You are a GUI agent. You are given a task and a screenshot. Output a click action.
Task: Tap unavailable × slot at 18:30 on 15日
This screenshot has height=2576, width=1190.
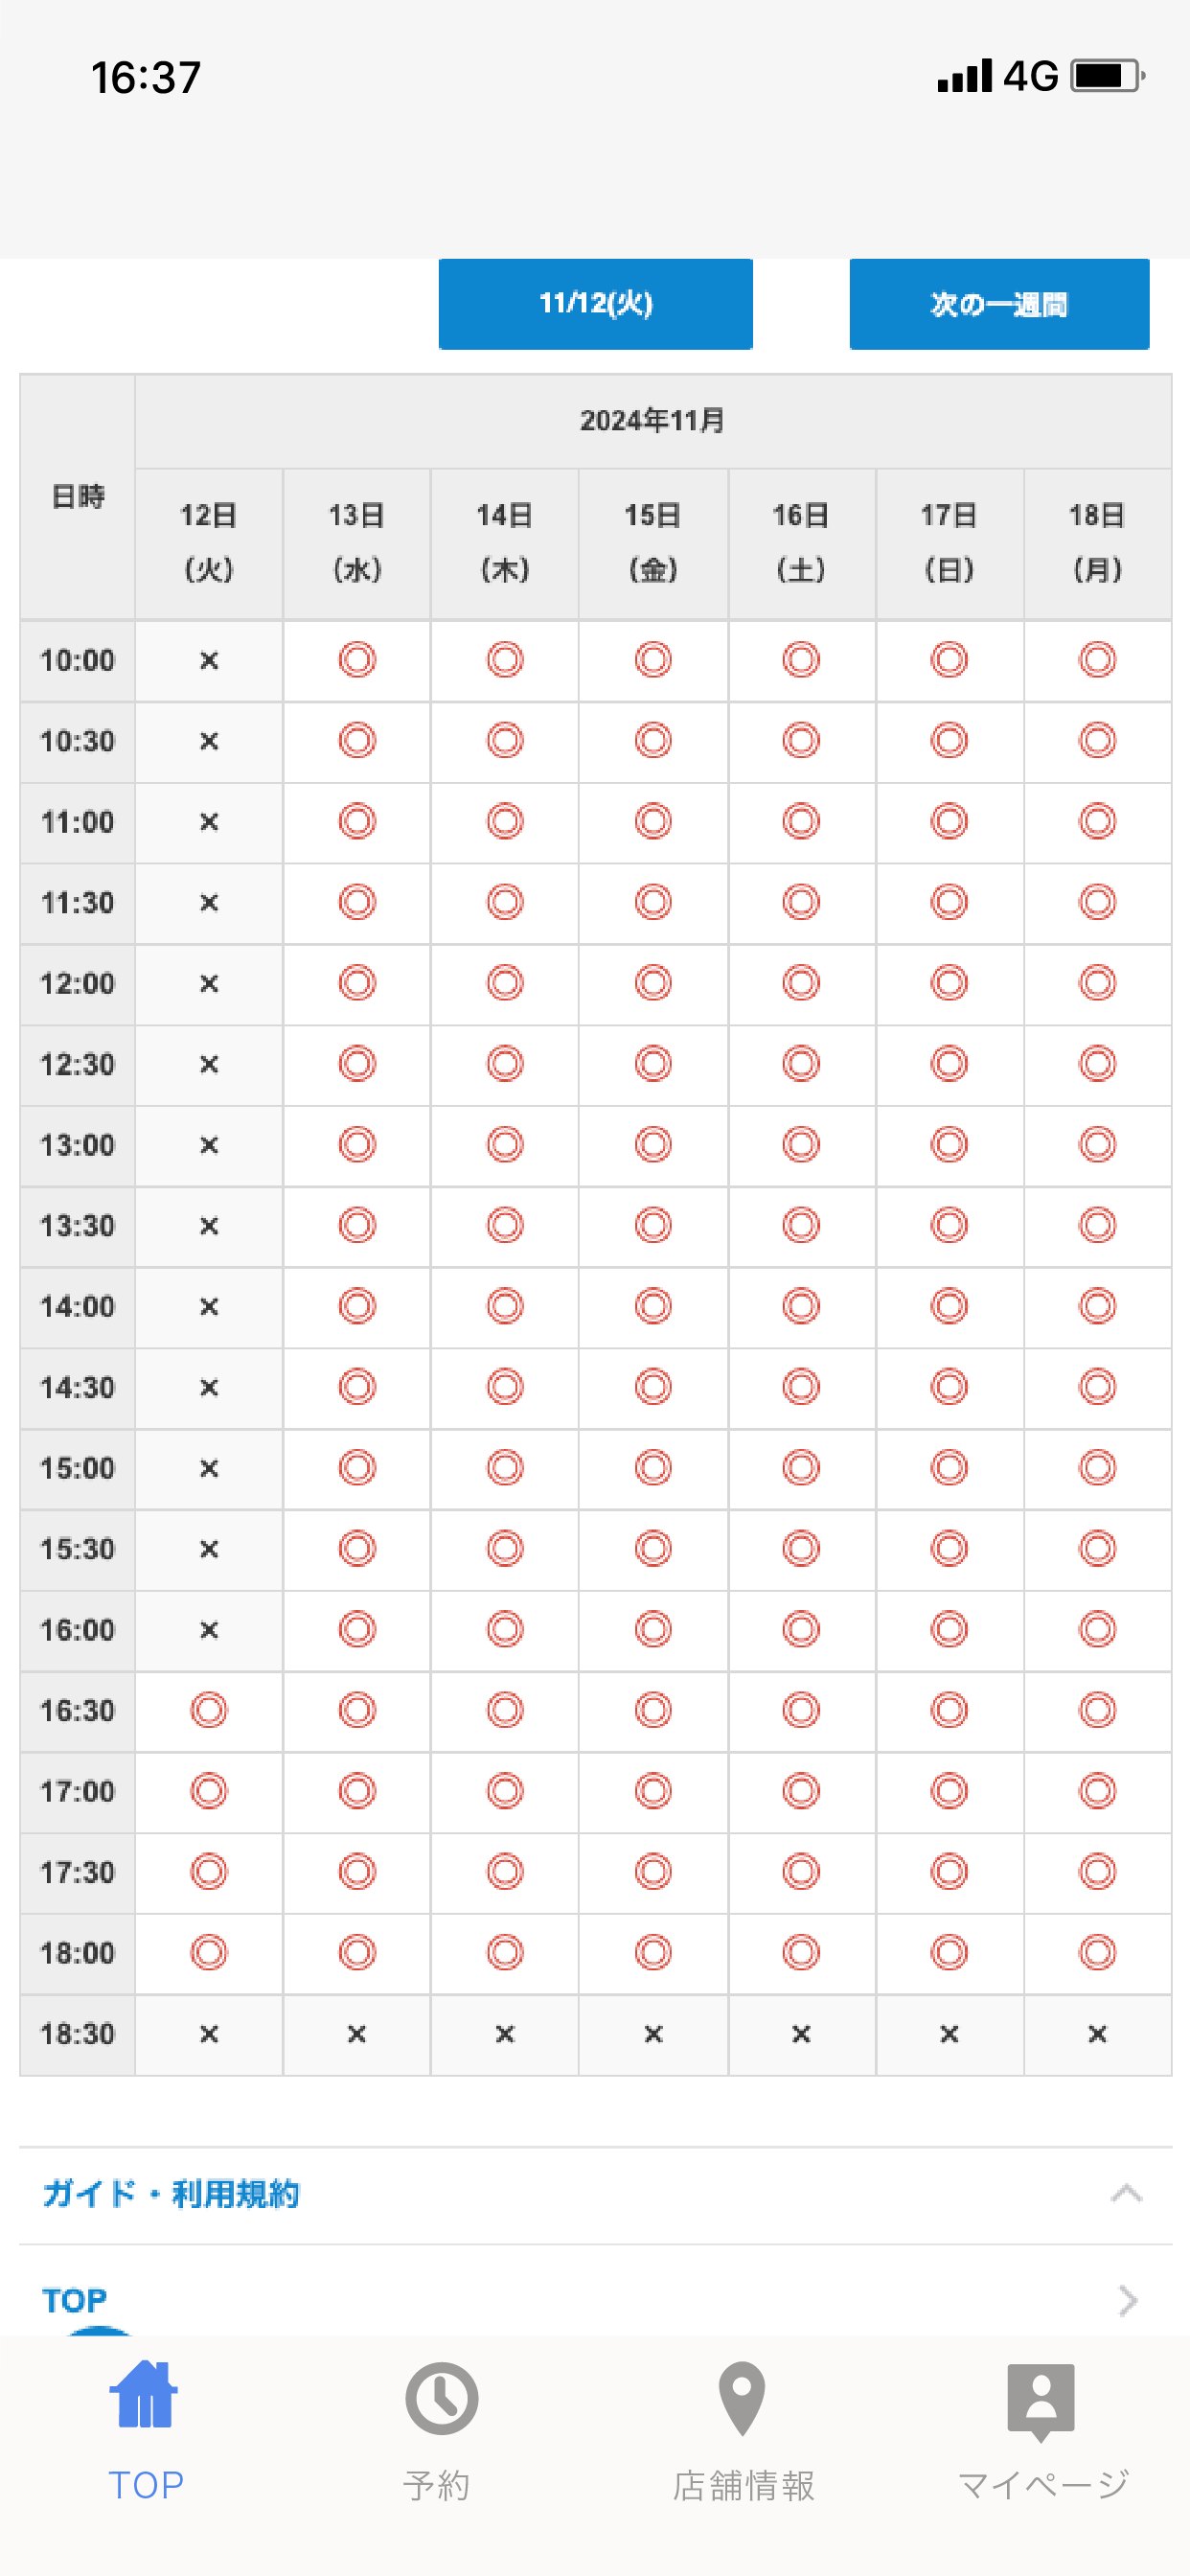click(x=653, y=2034)
